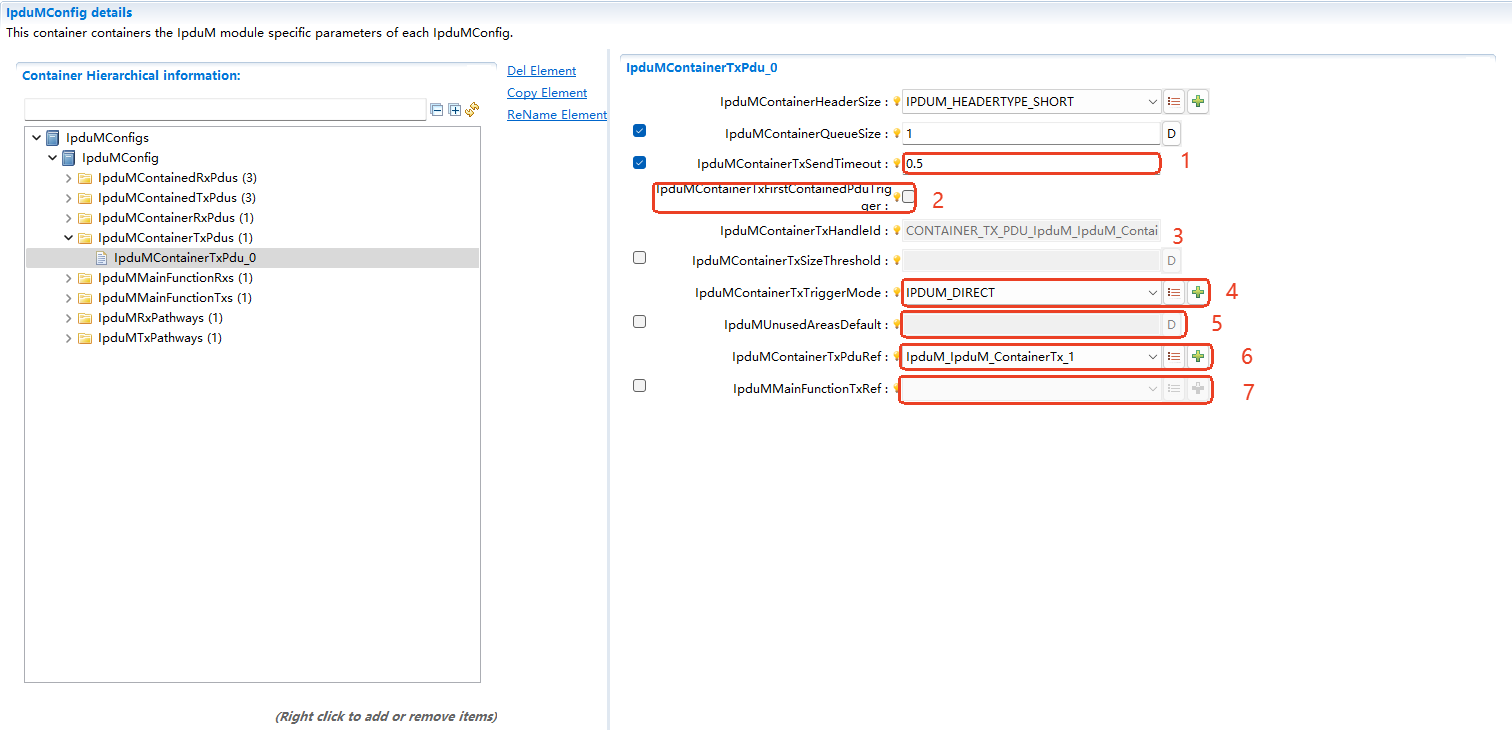Click the D button for IpduMUnusedAreasDefault
This screenshot has height=733, width=1512.
coord(1170,323)
